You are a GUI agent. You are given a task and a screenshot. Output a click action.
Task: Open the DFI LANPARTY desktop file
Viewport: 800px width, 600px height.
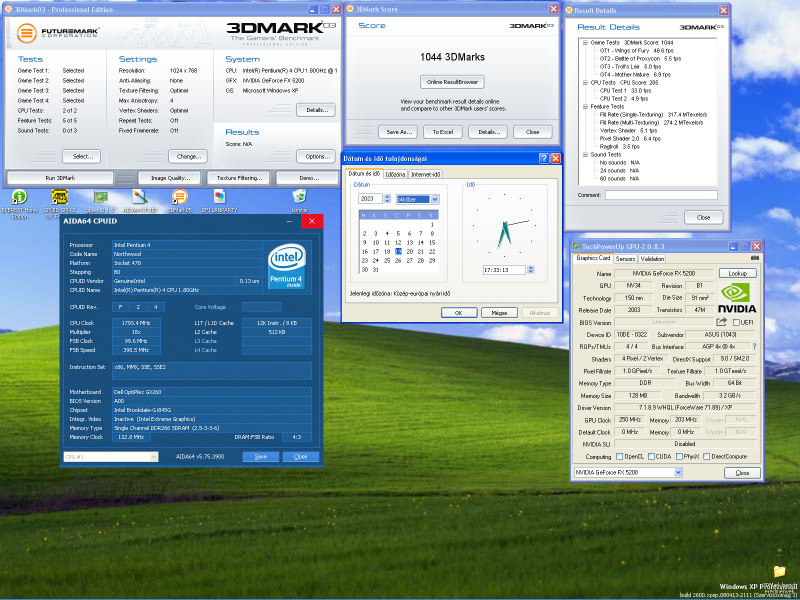pos(219,197)
